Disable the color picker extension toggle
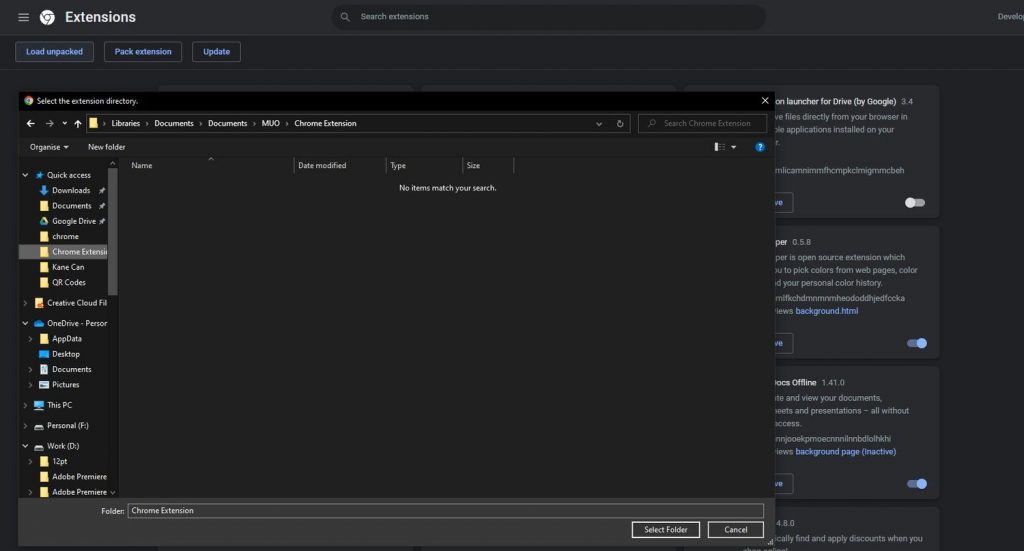 click(917, 343)
